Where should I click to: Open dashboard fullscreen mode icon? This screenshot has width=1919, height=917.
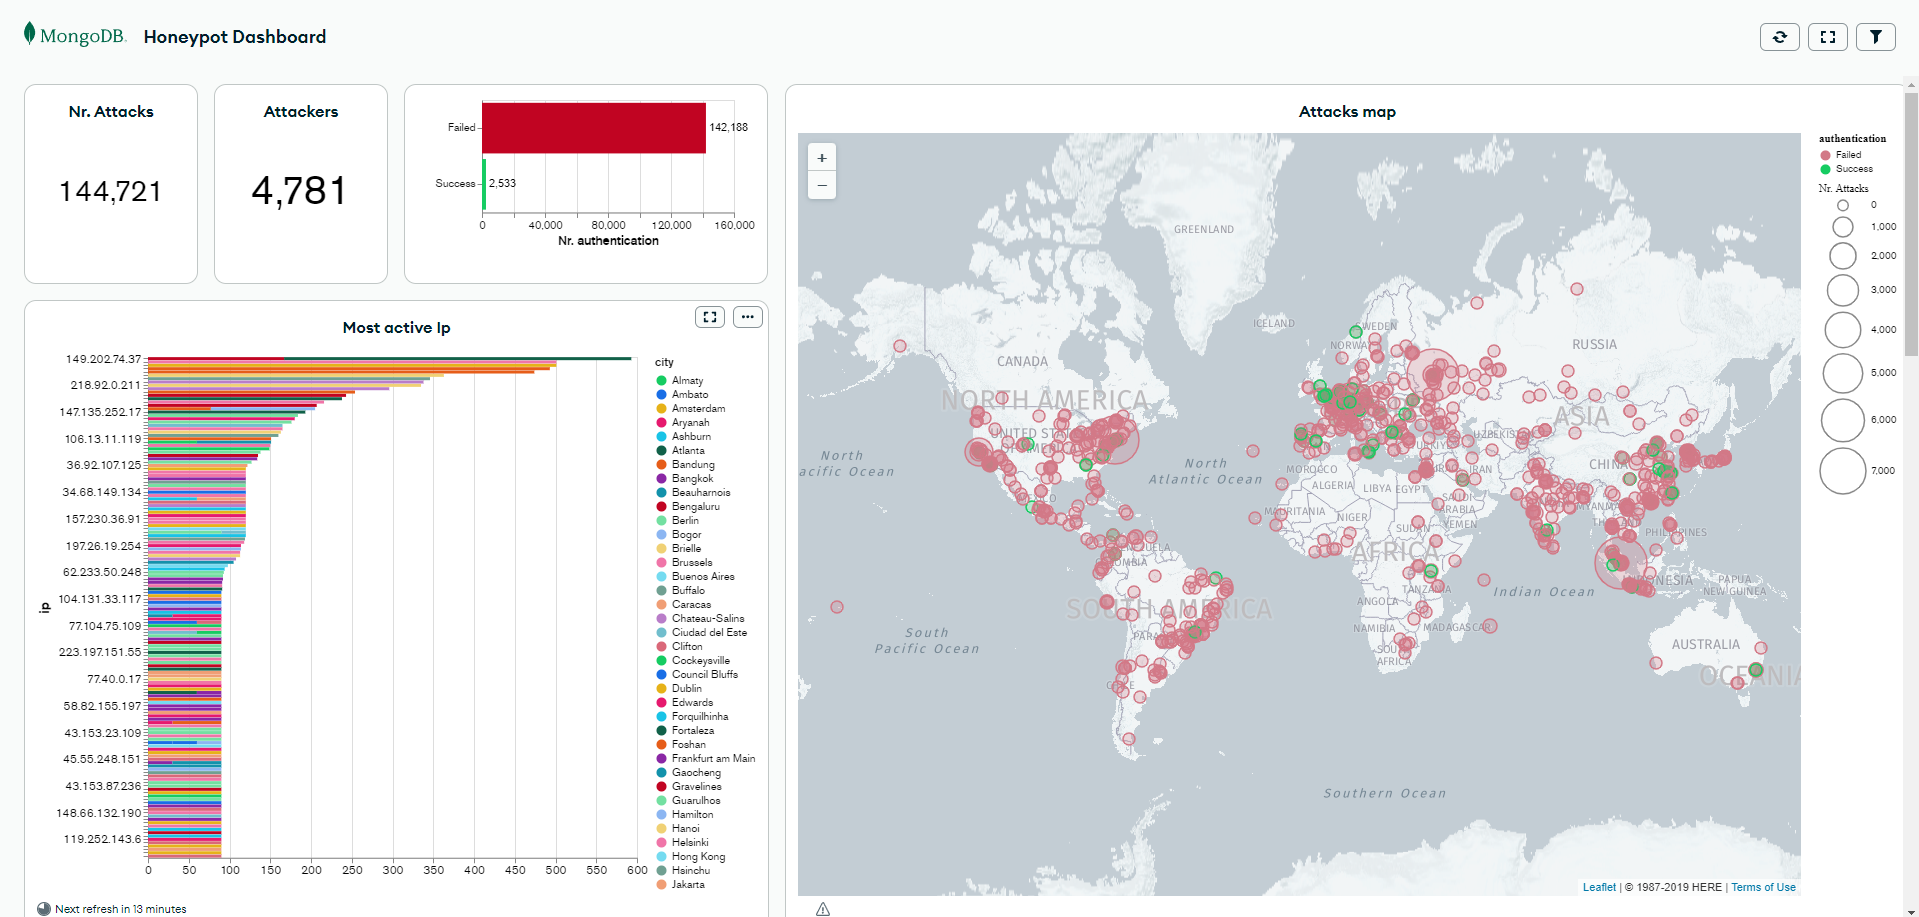click(1827, 37)
